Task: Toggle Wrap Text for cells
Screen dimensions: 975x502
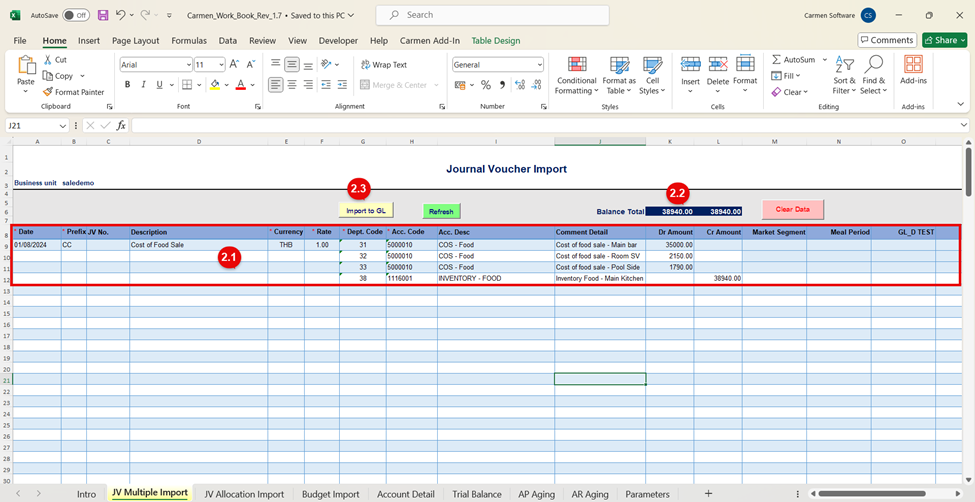Action: pyautogui.click(x=382, y=64)
